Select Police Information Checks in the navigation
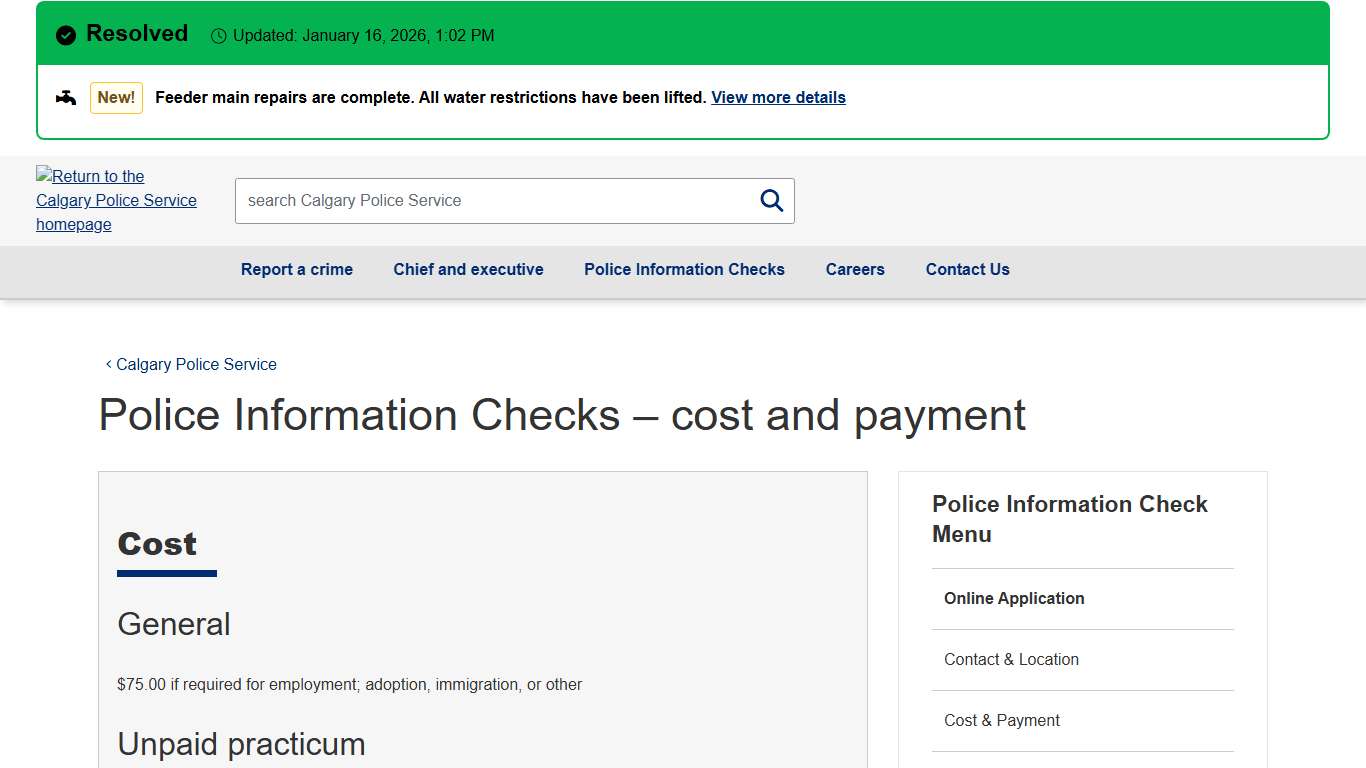This screenshot has width=1366, height=768. pos(684,269)
